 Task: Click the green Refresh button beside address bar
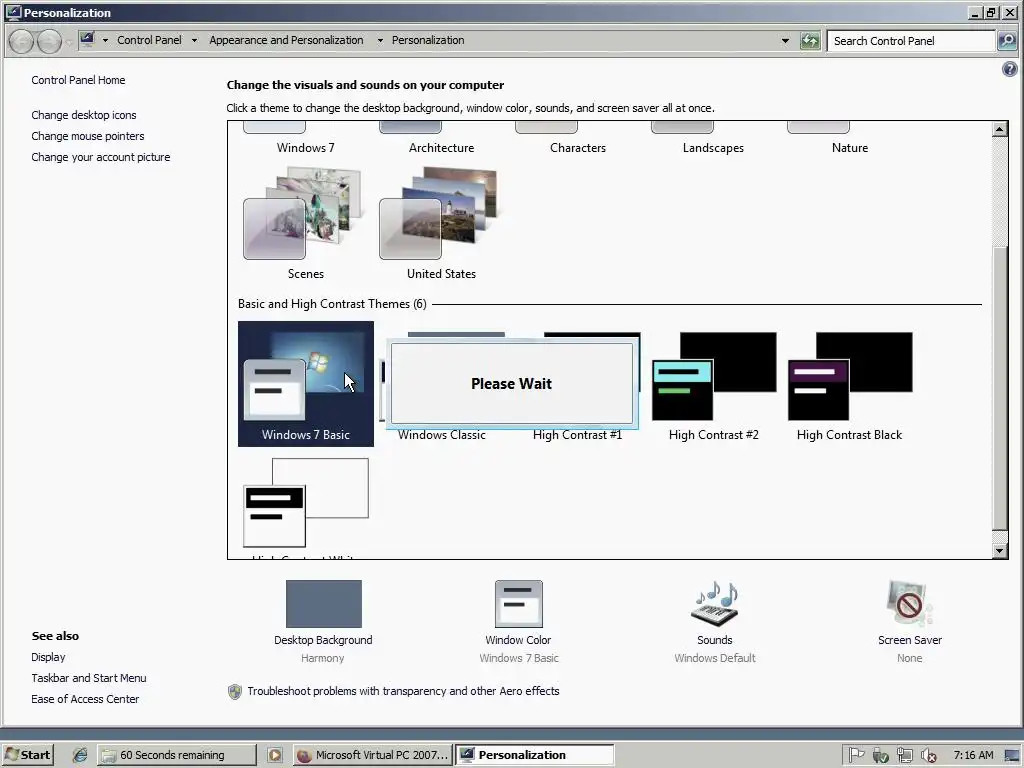tap(810, 40)
